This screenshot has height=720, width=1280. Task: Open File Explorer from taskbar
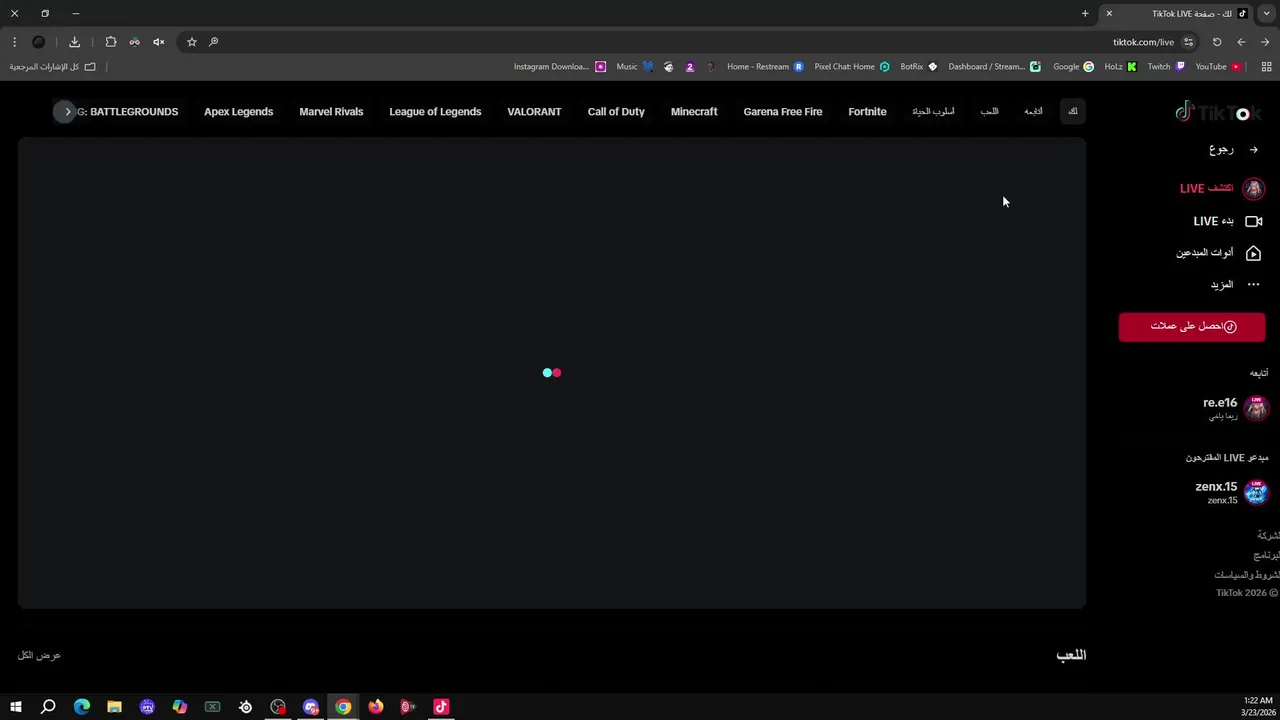114,707
